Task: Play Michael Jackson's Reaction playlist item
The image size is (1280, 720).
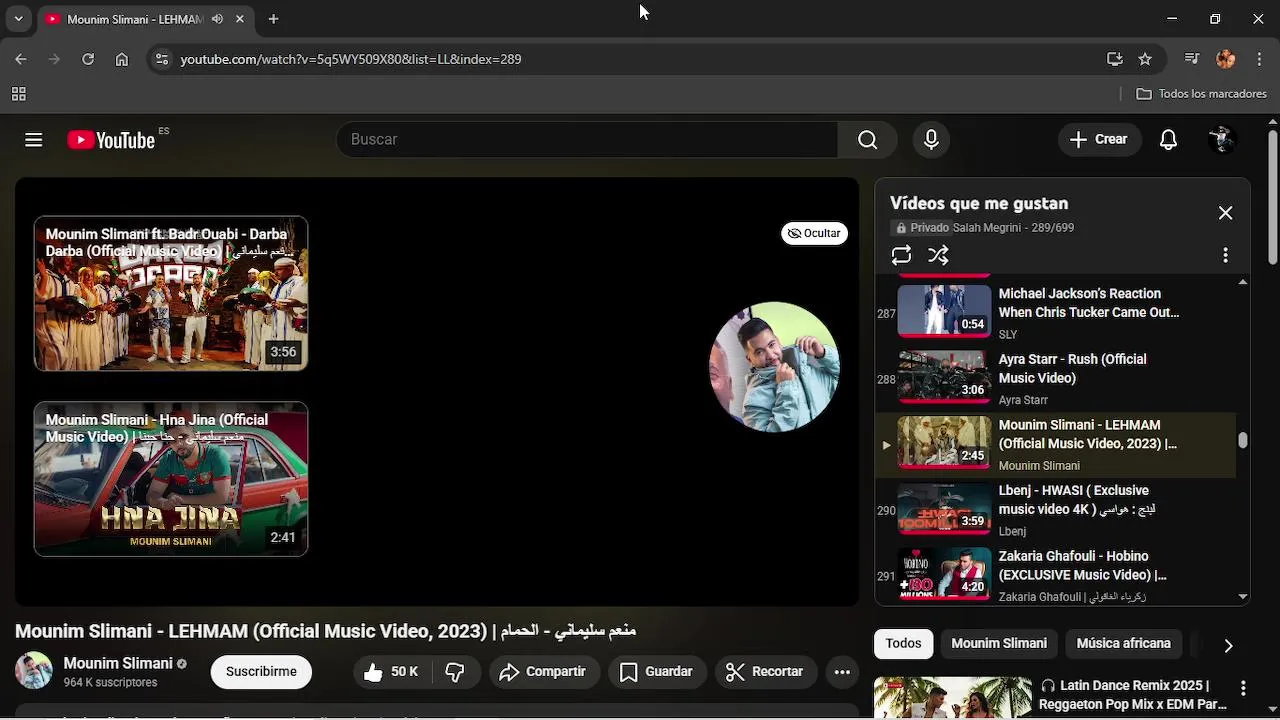Action: coord(1055,312)
